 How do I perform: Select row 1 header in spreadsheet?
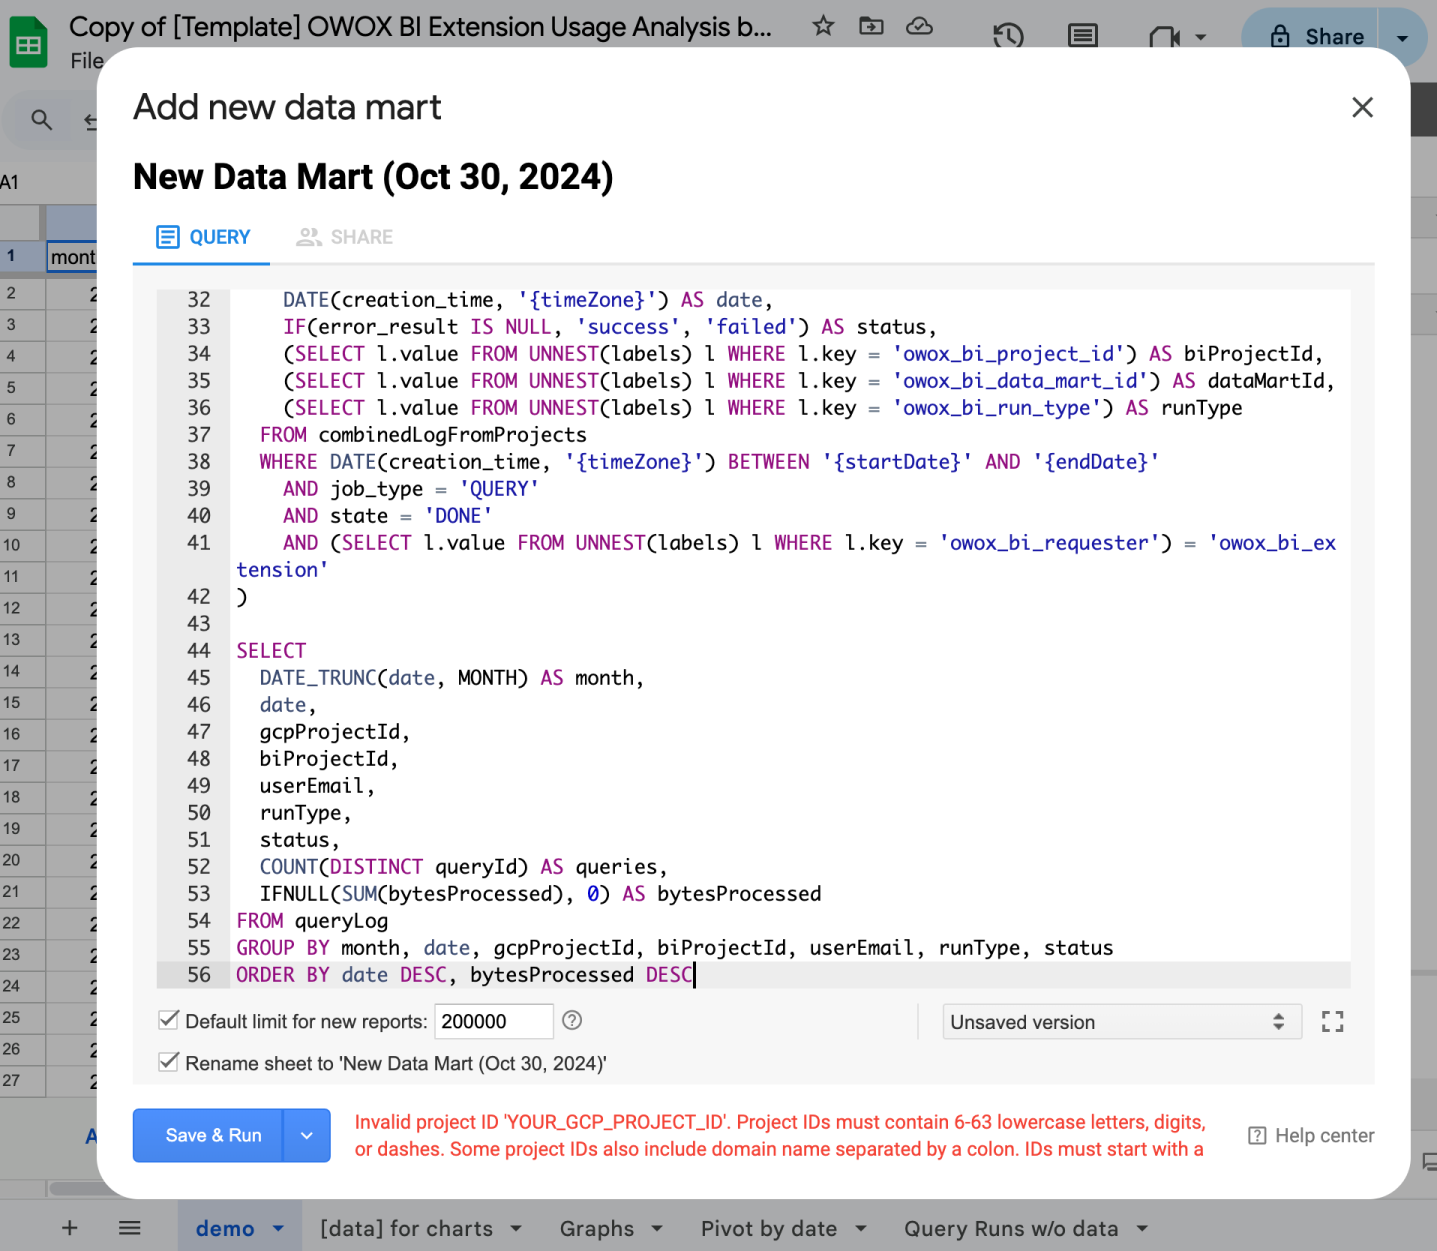22,256
